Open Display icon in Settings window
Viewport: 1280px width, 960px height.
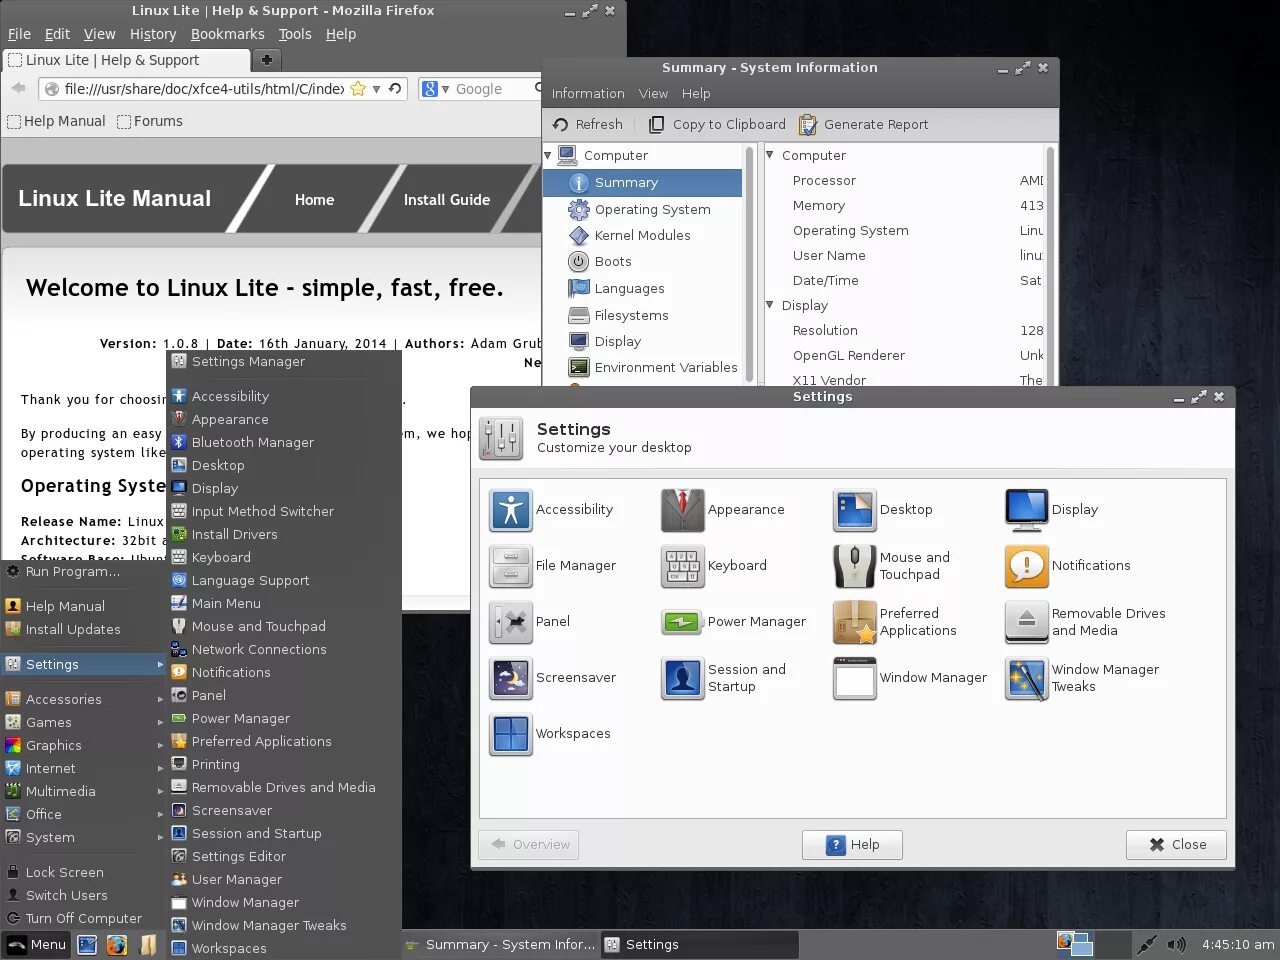[x=1027, y=510]
